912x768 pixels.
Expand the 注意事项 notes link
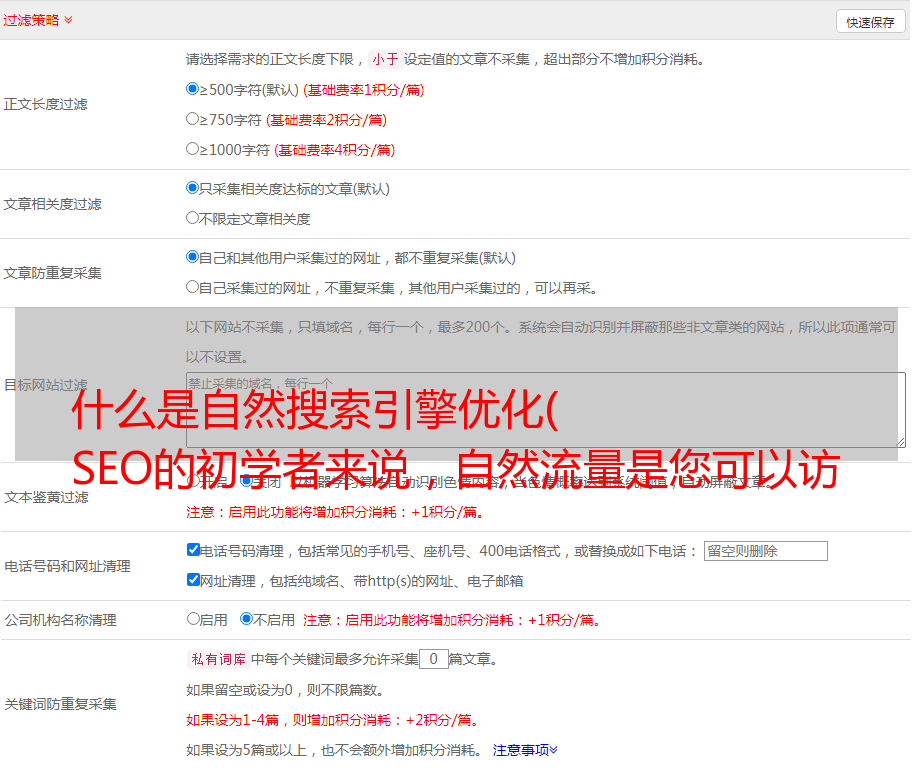(x=524, y=749)
